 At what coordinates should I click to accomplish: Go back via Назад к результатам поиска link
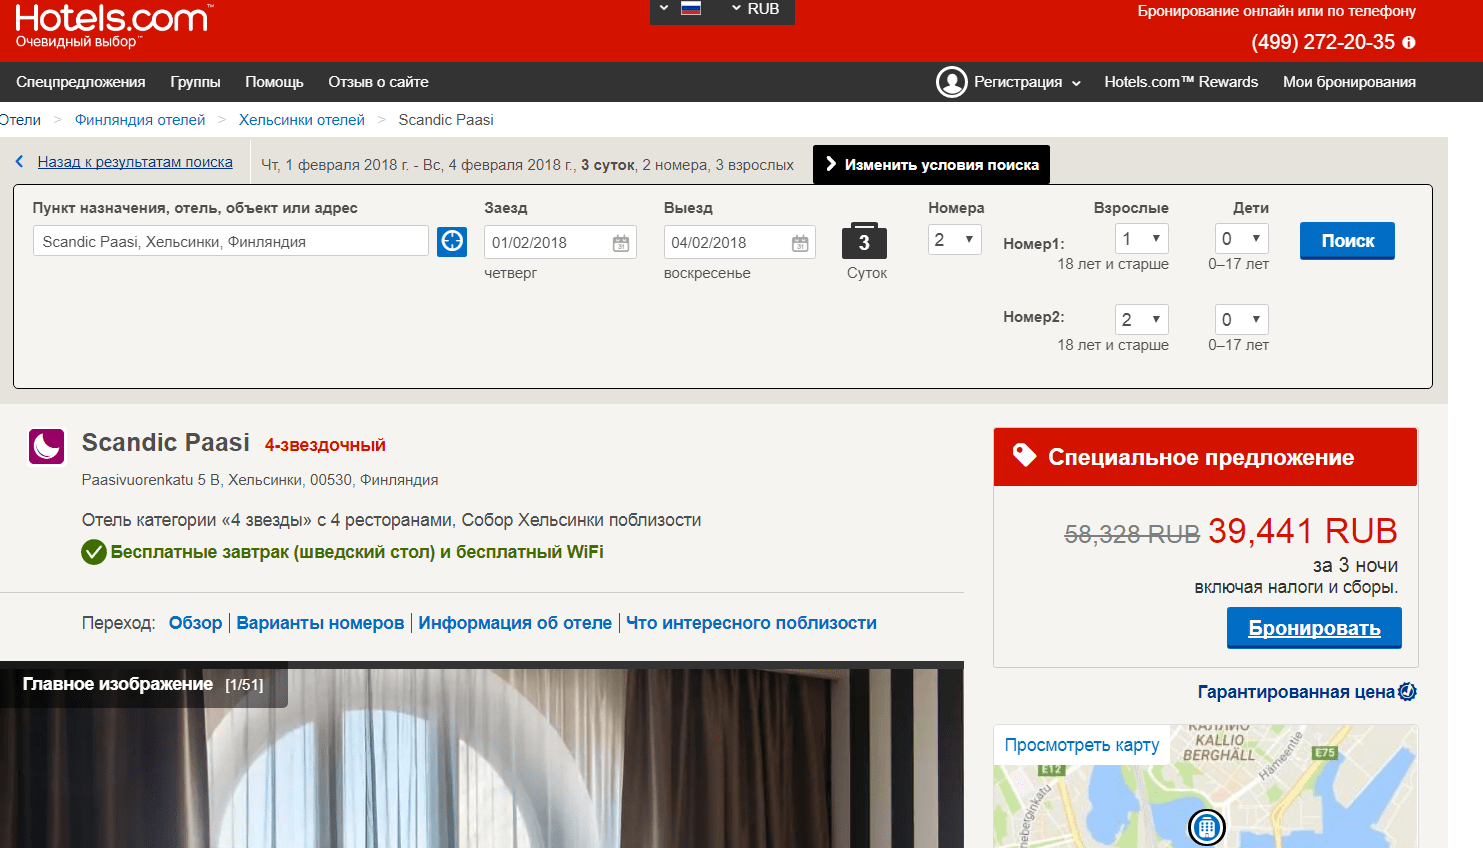[x=135, y=162]
